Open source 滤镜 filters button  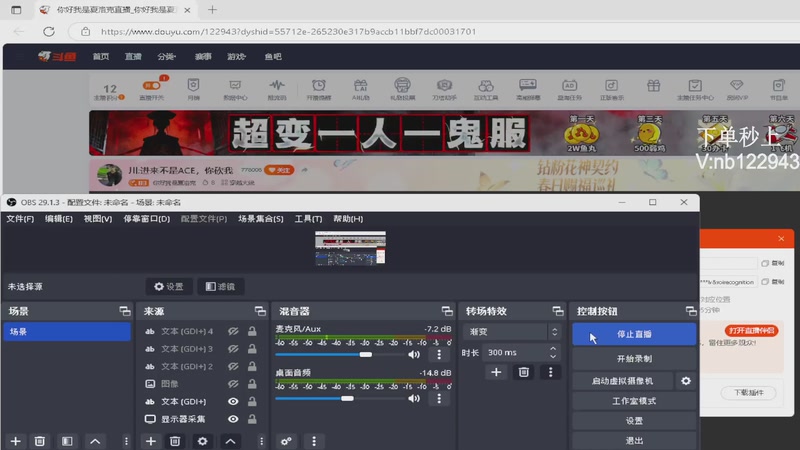(220, 287)
